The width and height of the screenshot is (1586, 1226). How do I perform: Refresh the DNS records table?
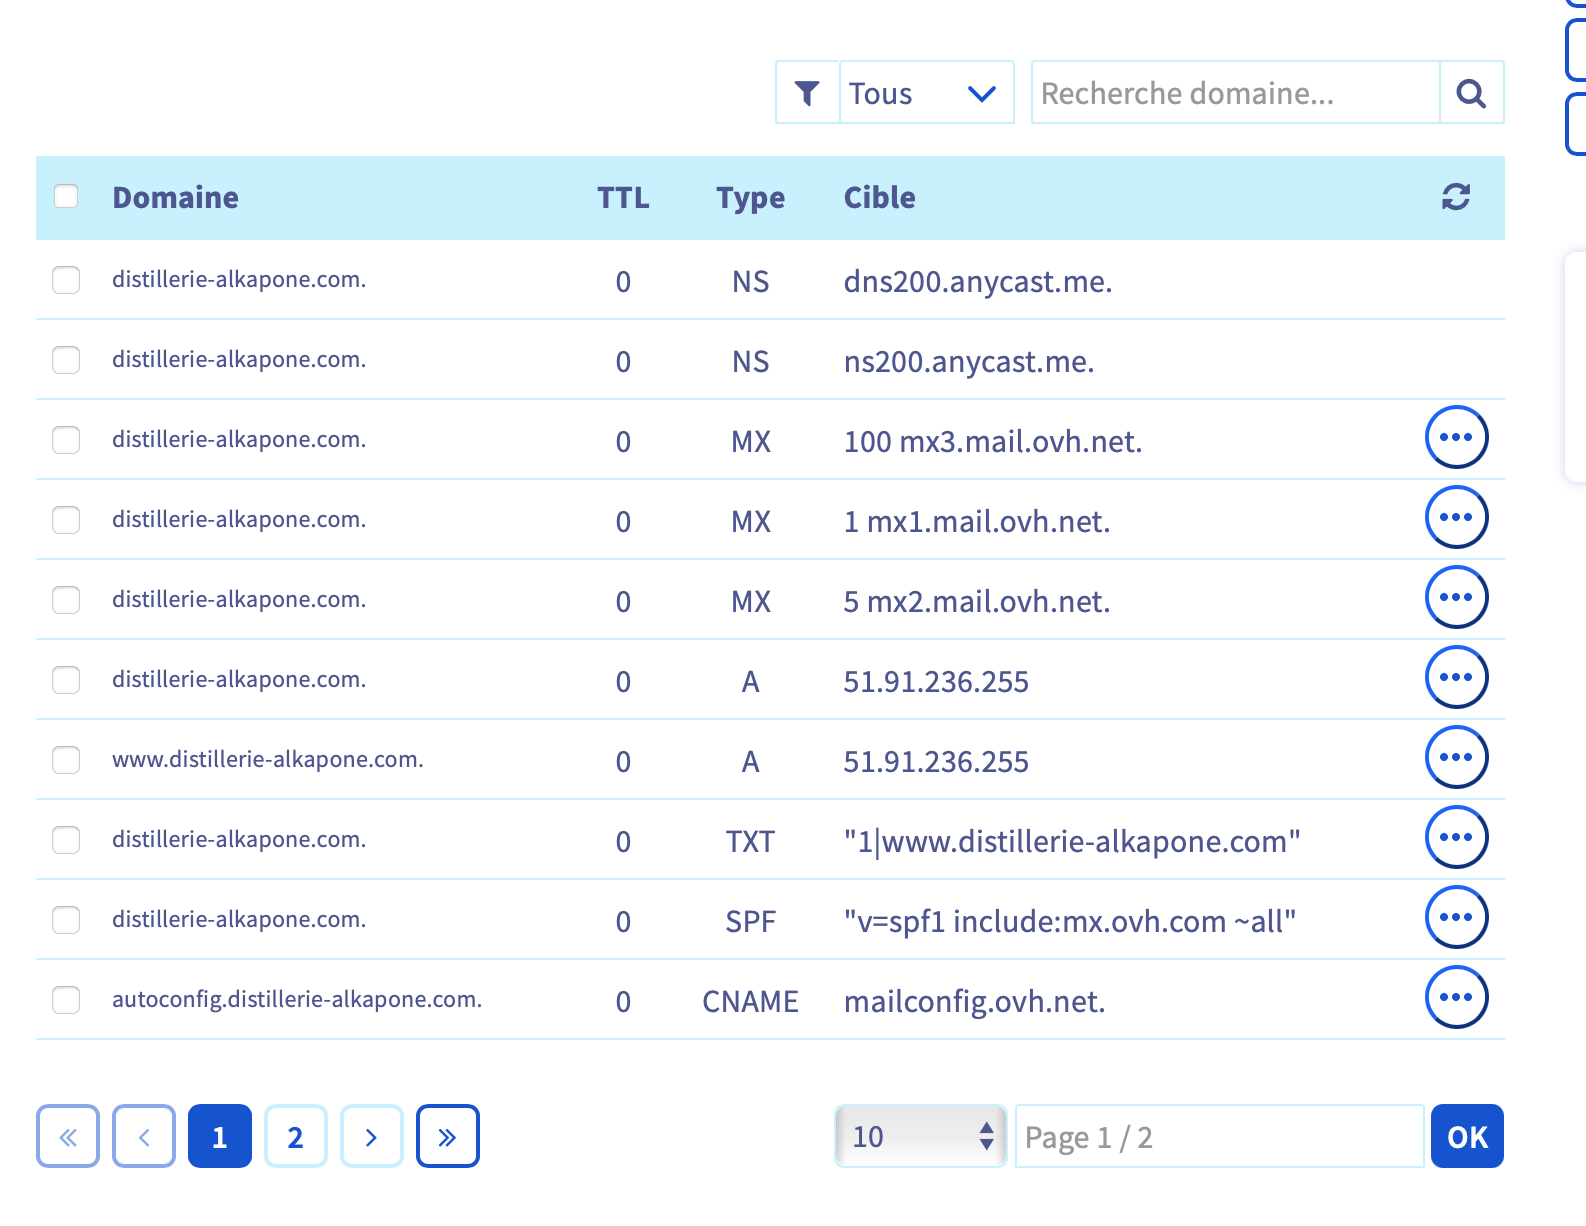click(x=1455, y=197)
